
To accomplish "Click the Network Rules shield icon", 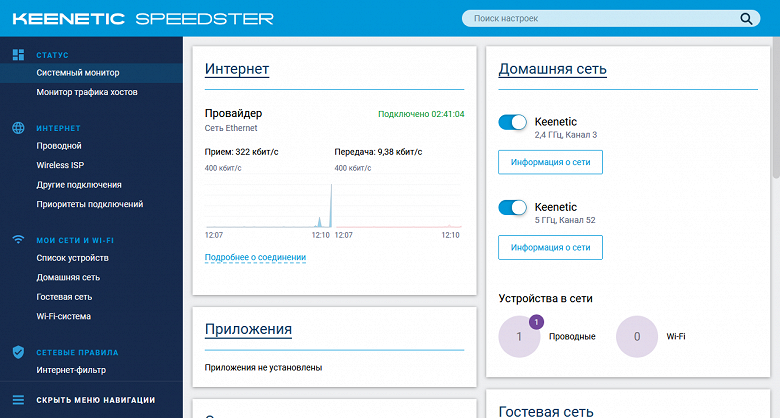I will [18, 352].
